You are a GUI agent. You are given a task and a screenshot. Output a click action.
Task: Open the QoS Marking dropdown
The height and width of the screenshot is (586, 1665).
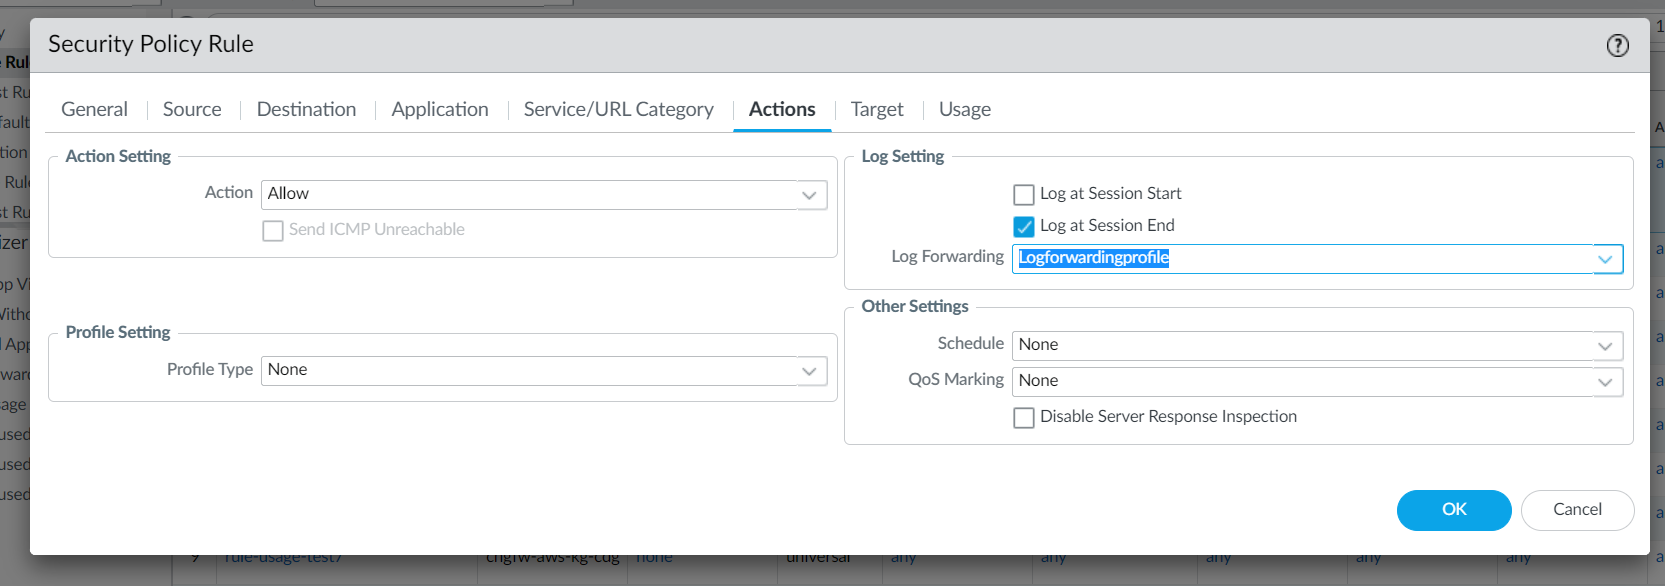(x=1605, y=382)
